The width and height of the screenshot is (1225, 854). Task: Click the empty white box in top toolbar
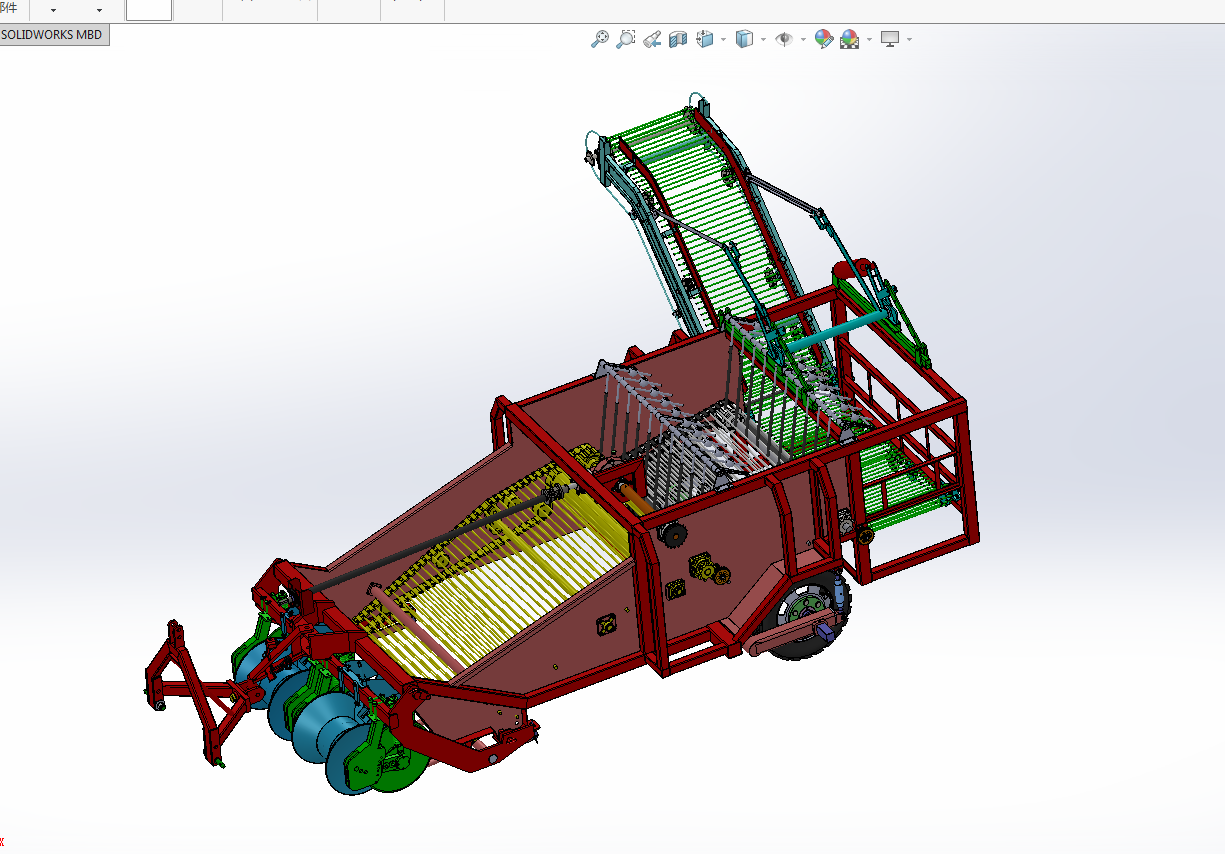pyautogui.click(x=149, y=10)
